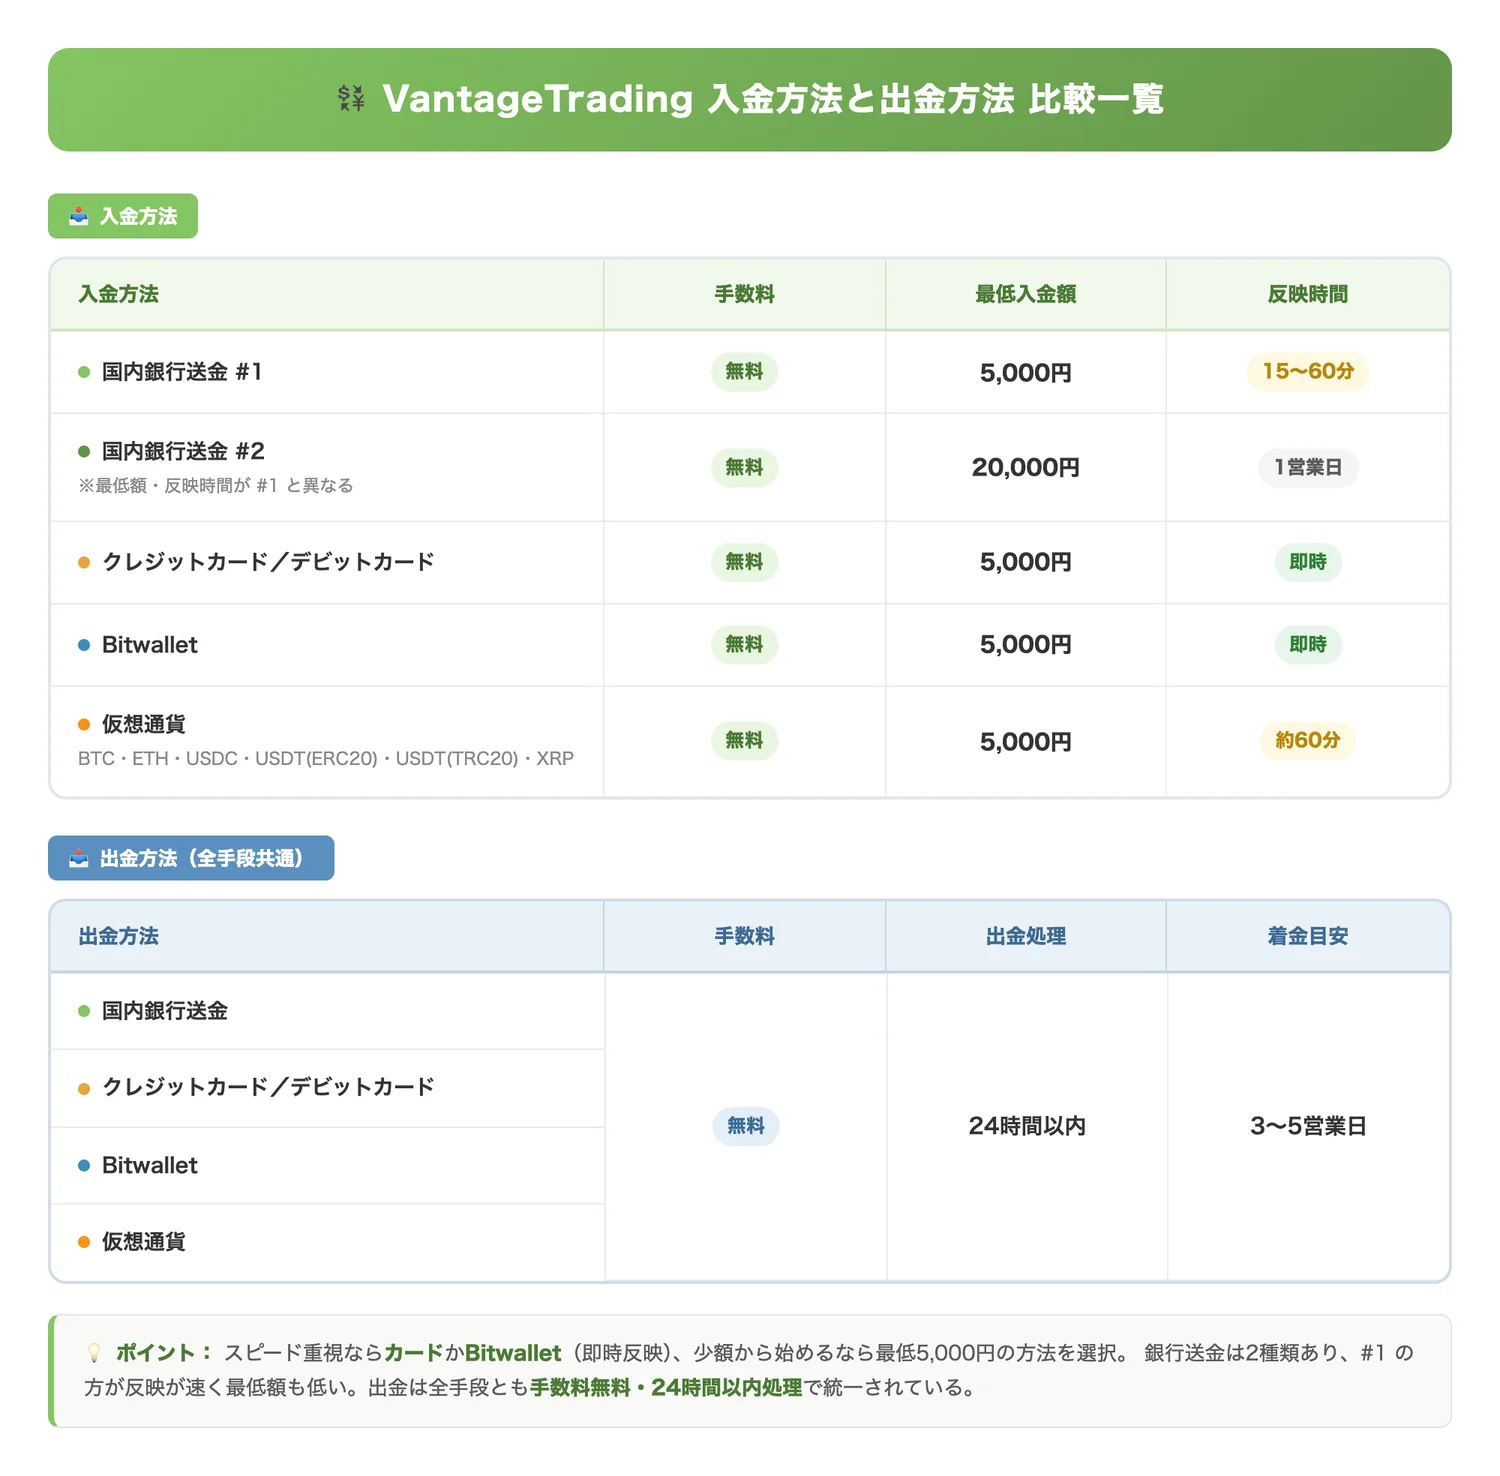Image resolution: width=1500 pixels, height=1476 pixels.
Task: Click the 無料 badge in 国内銀行送金 #1 row
Action: coord(744,371)
